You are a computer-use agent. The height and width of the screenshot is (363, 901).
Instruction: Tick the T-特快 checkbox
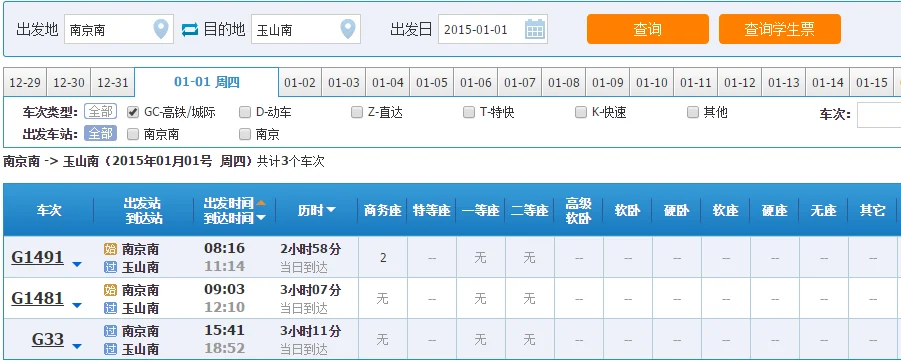[x=469, y=112]
